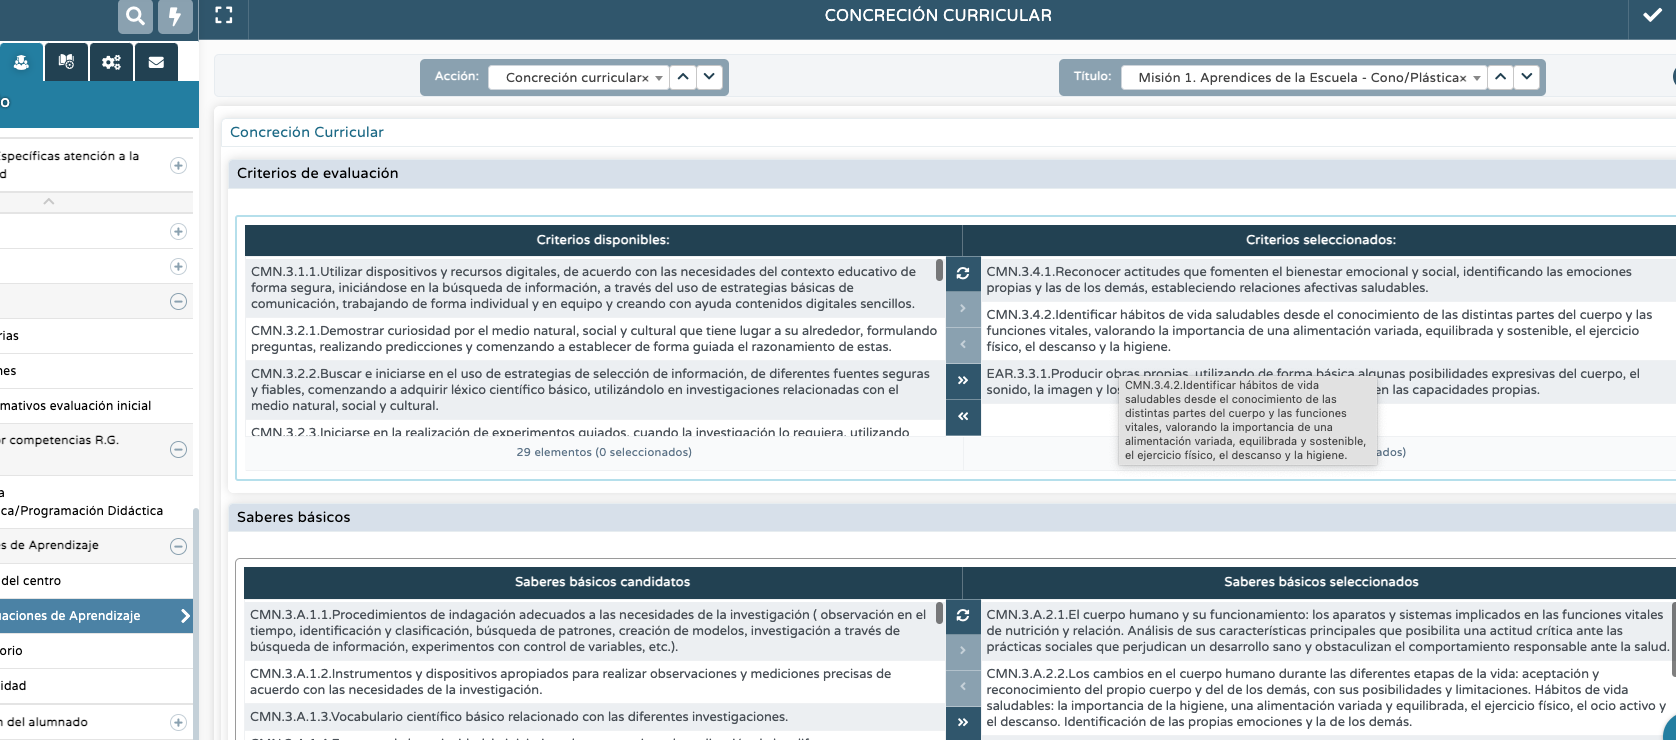Open 'Situaciones de Aprendizaje' sidebar menu item
The height and width of the screenshot is (740, 1676).
90,616
